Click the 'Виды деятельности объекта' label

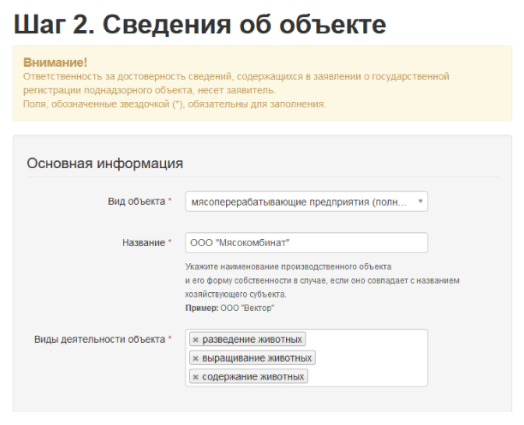100,339
